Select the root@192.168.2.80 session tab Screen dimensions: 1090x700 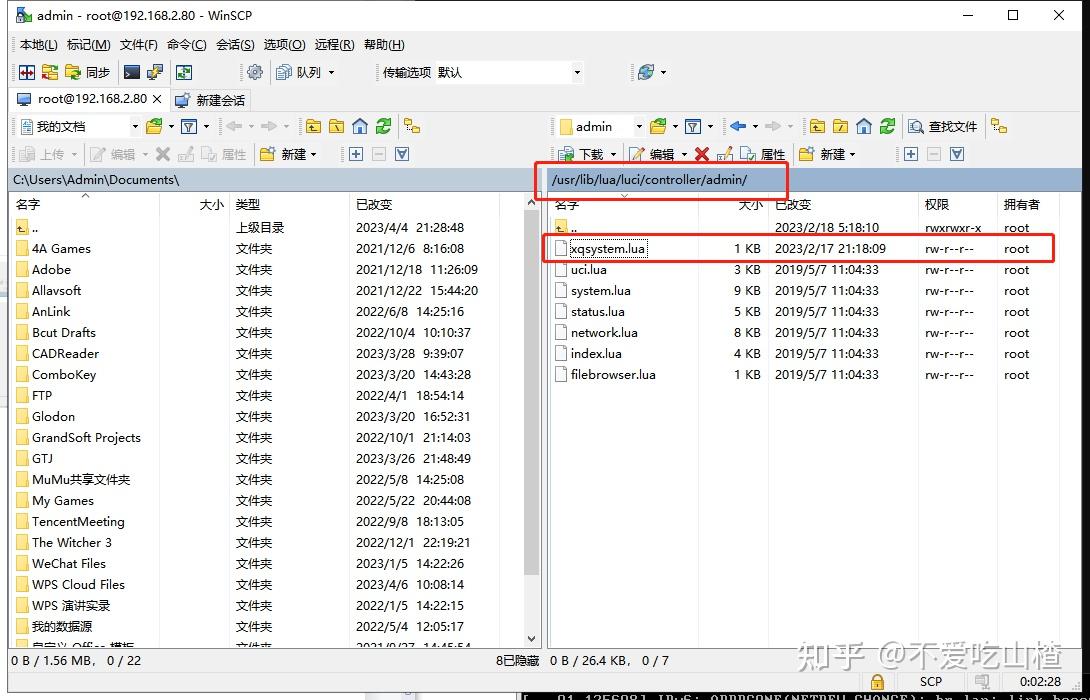(90, 99)
